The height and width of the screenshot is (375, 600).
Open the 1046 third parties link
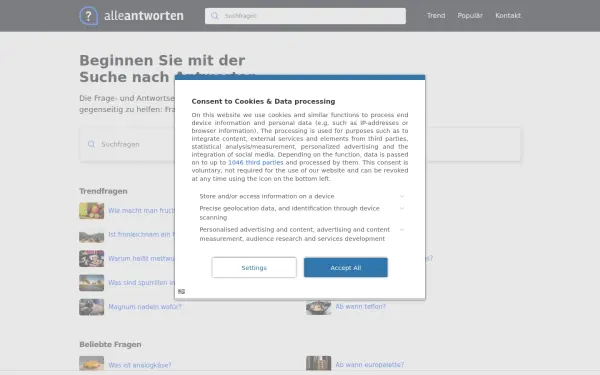(x=256, y=162)
